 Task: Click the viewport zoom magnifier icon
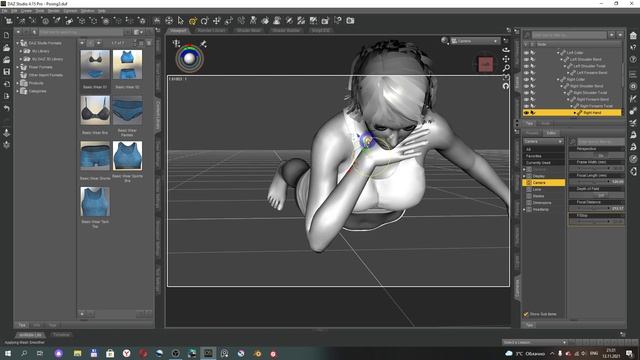tap(506, 68)
